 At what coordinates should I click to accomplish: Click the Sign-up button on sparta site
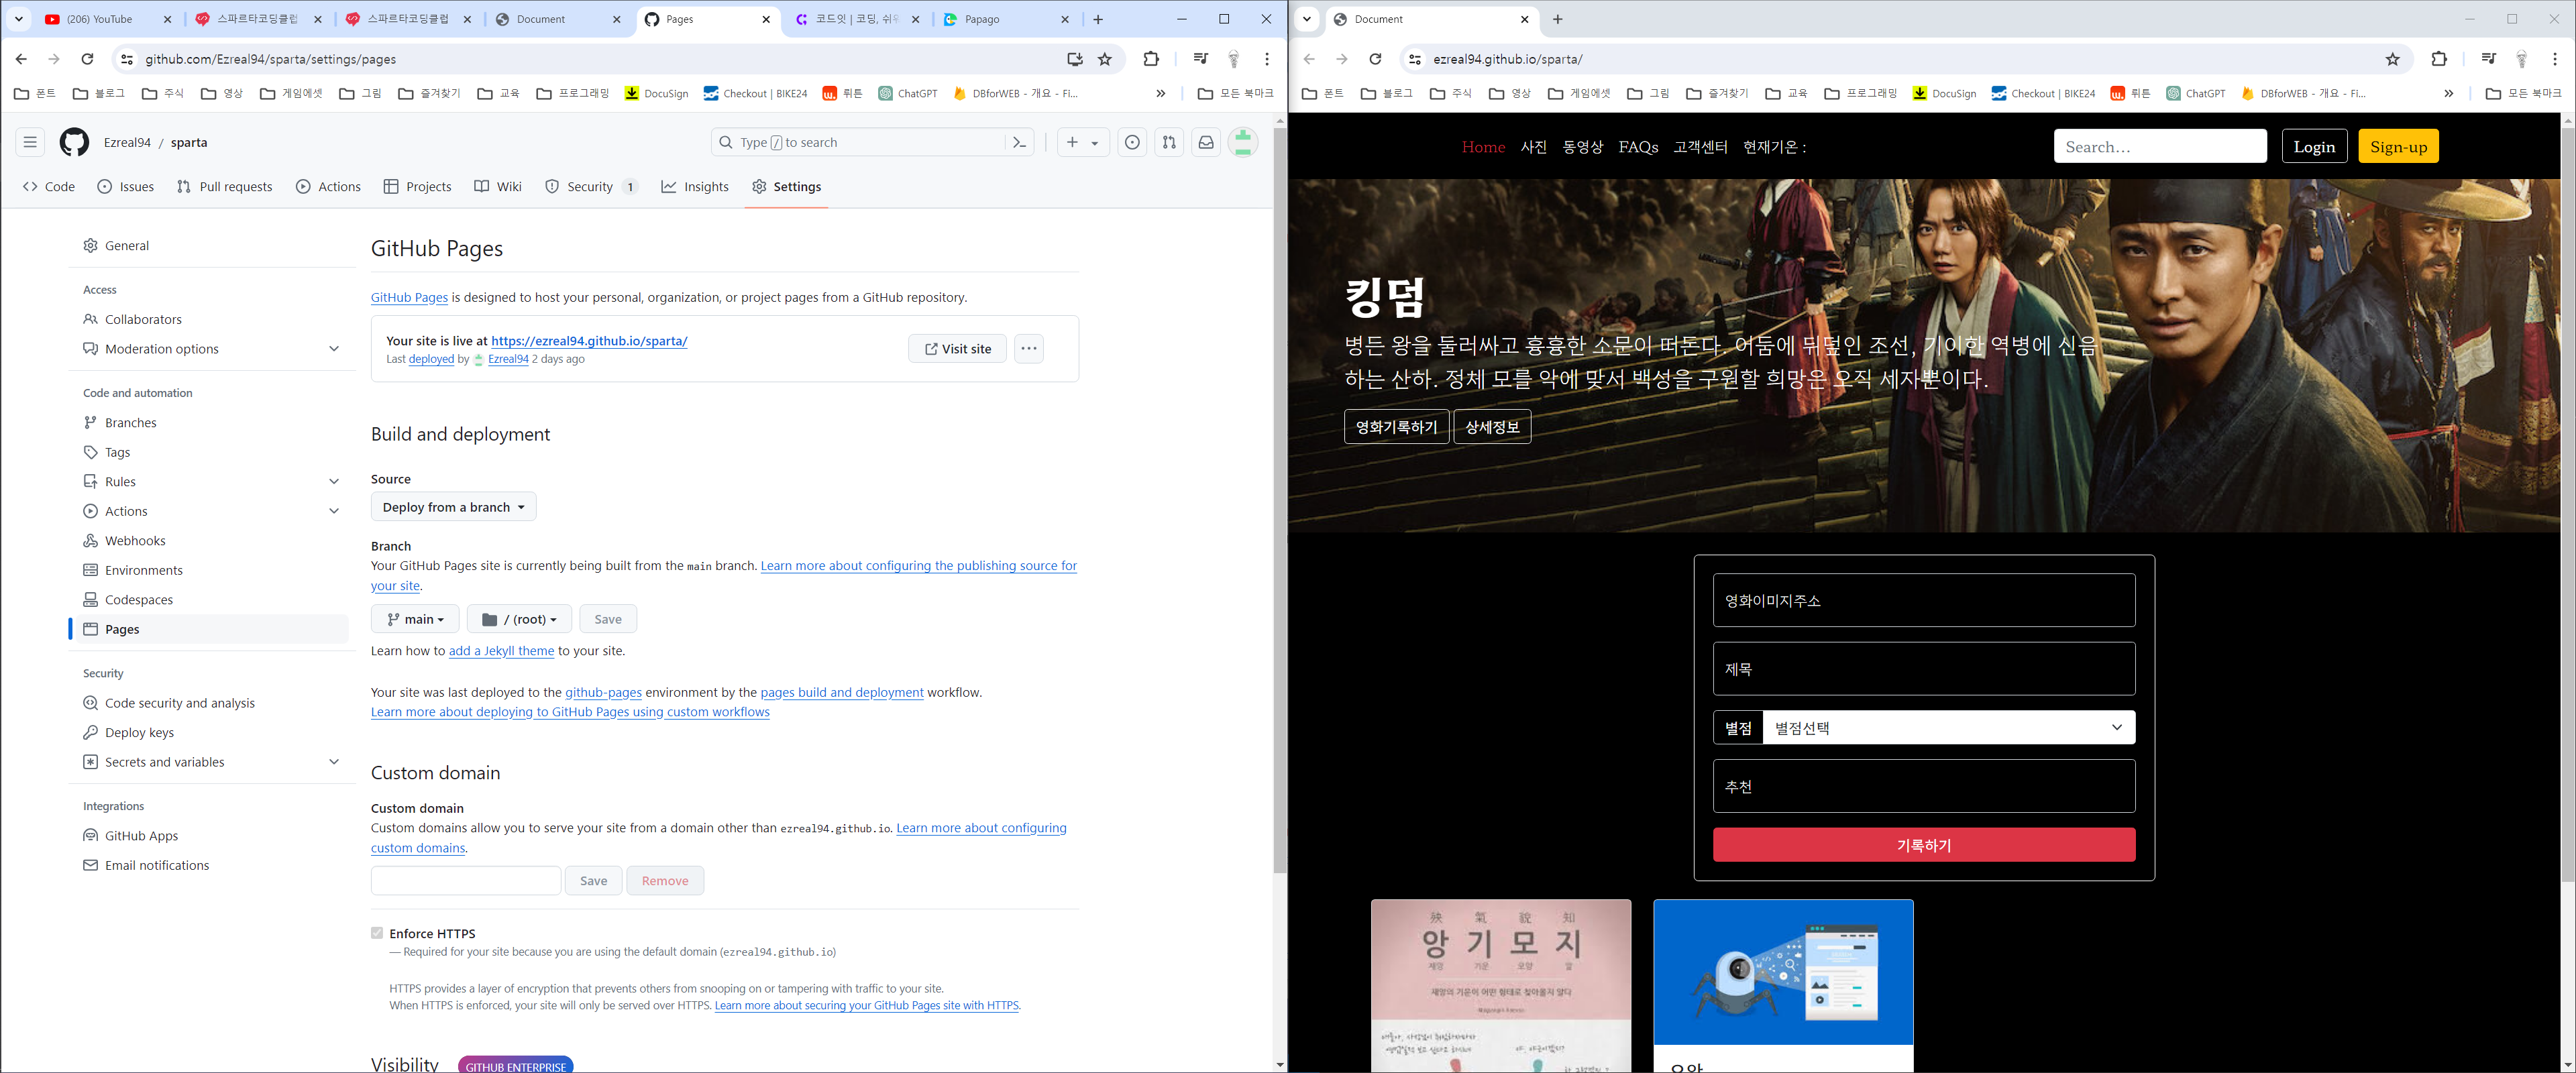click(x=2398, y=146)
